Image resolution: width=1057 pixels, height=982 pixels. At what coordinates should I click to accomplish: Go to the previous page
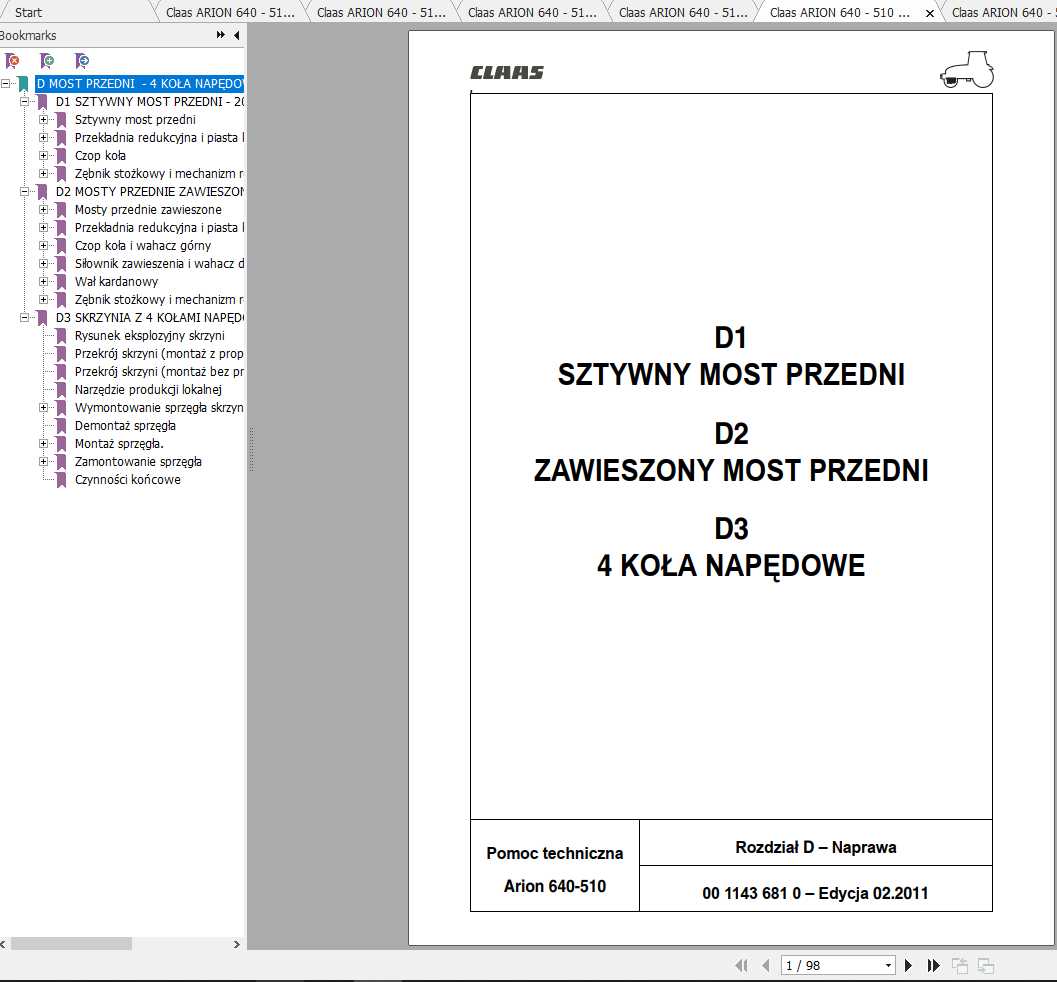(x=766, y=965)
